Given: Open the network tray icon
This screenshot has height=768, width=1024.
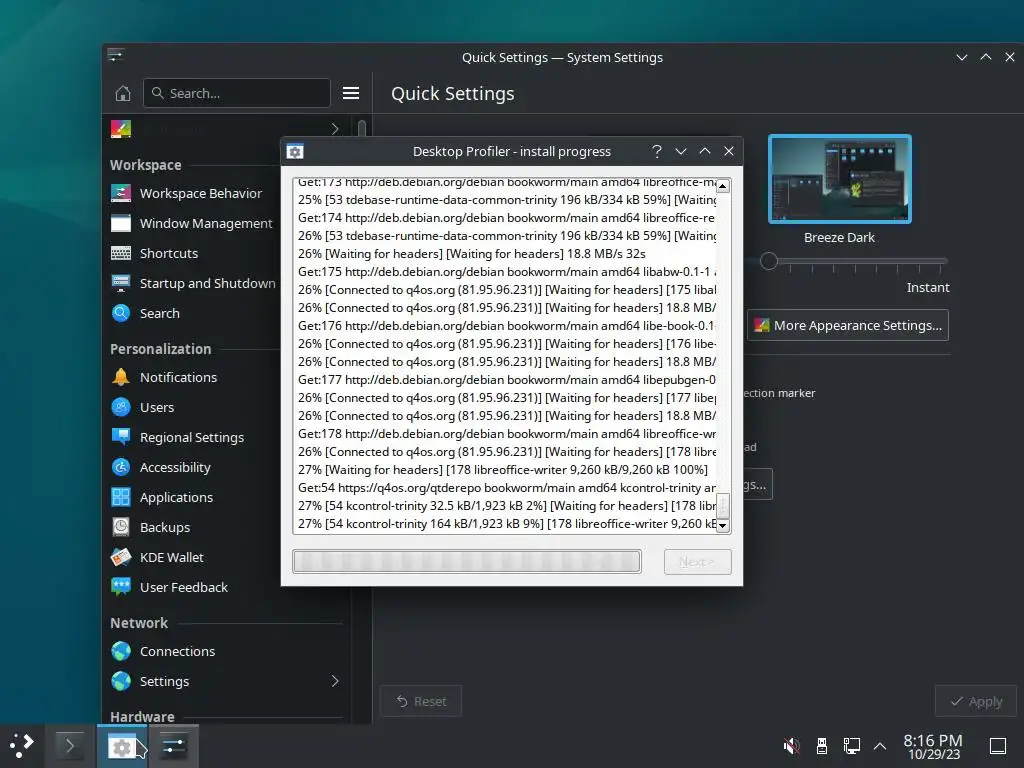Looking at the screenshot, I should click(852, 746).
